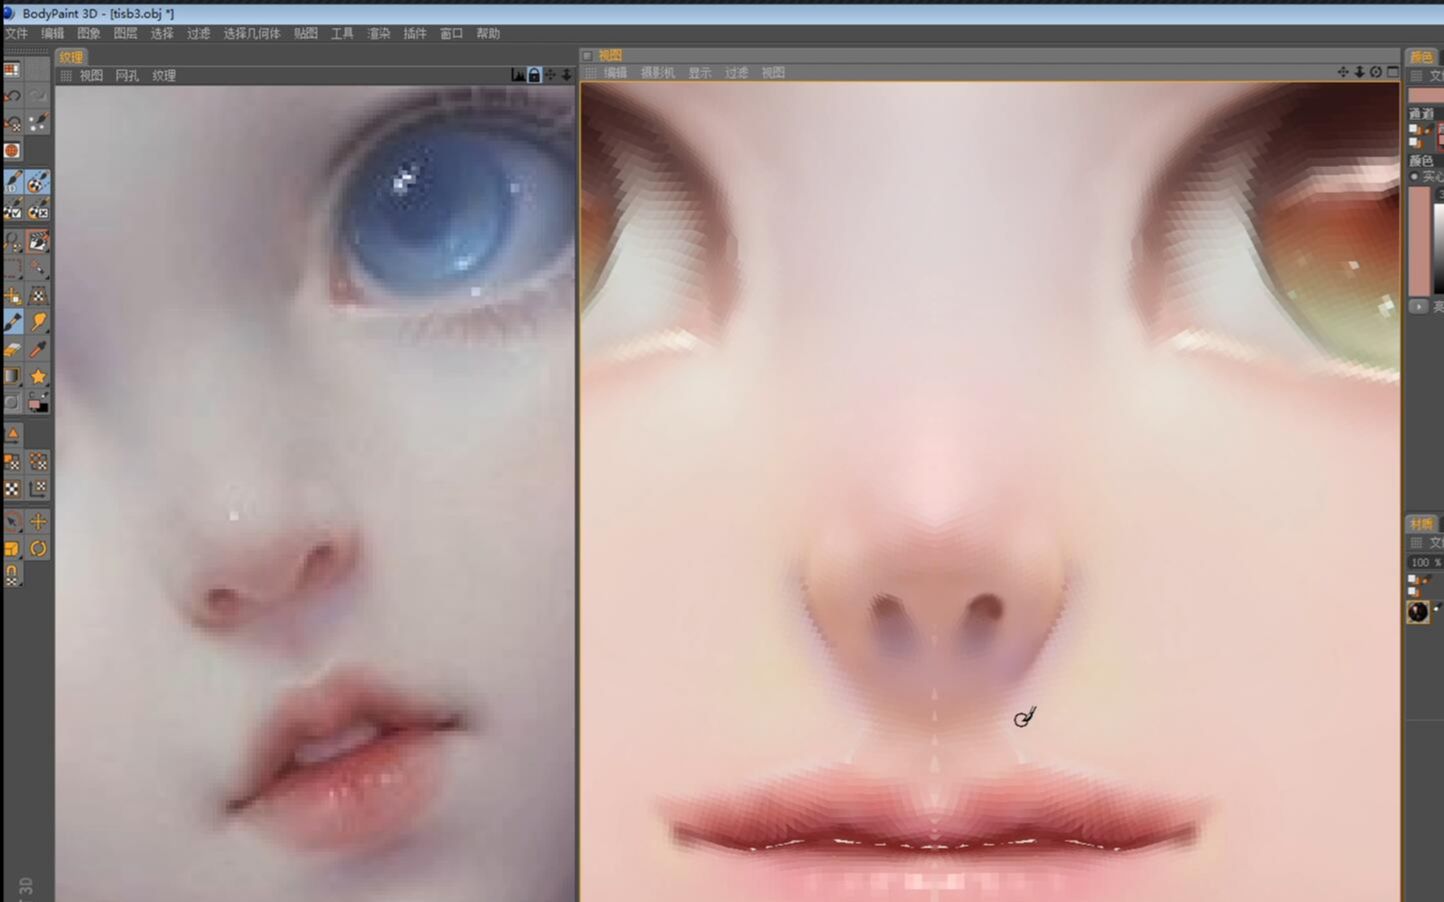Open the 选择几何体 menu
Viewport: 1444px width, 902px height.
click(x=252, y=34)
